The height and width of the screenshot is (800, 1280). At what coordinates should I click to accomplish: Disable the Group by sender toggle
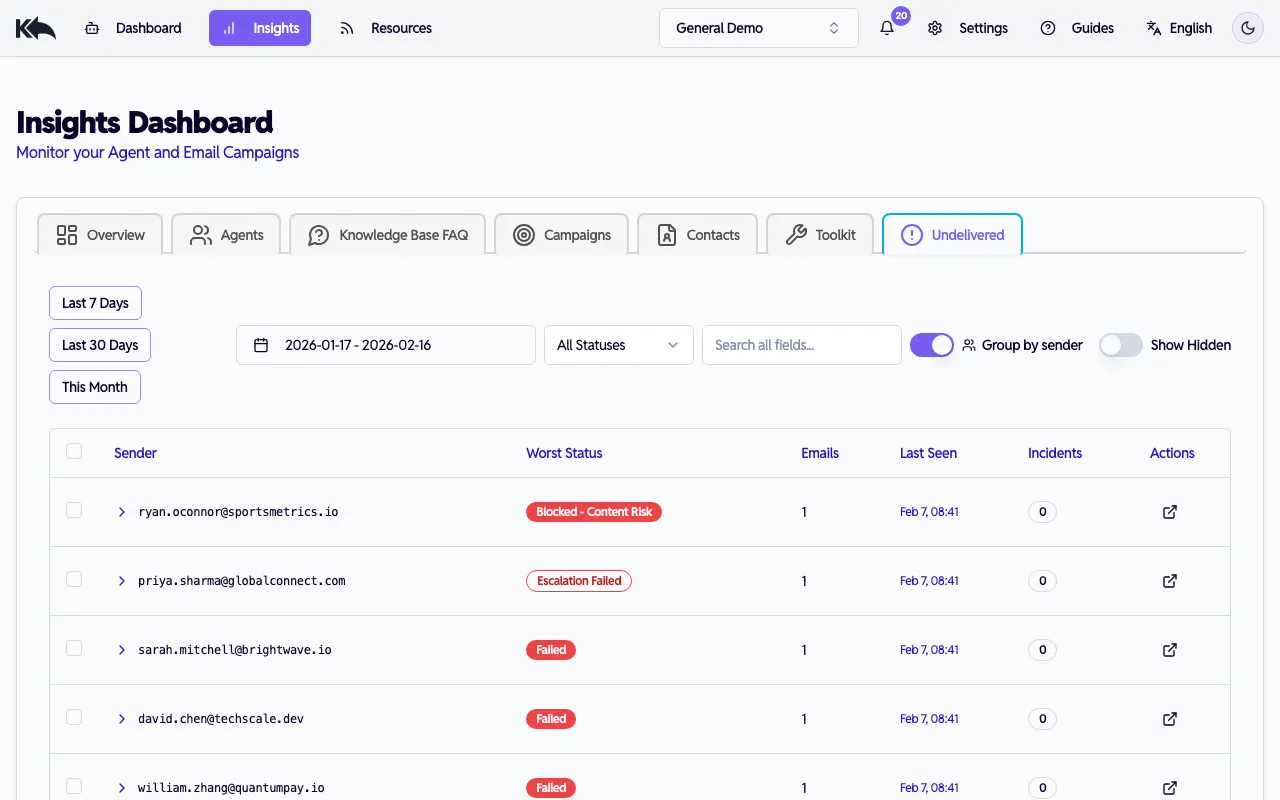point(931,345)
